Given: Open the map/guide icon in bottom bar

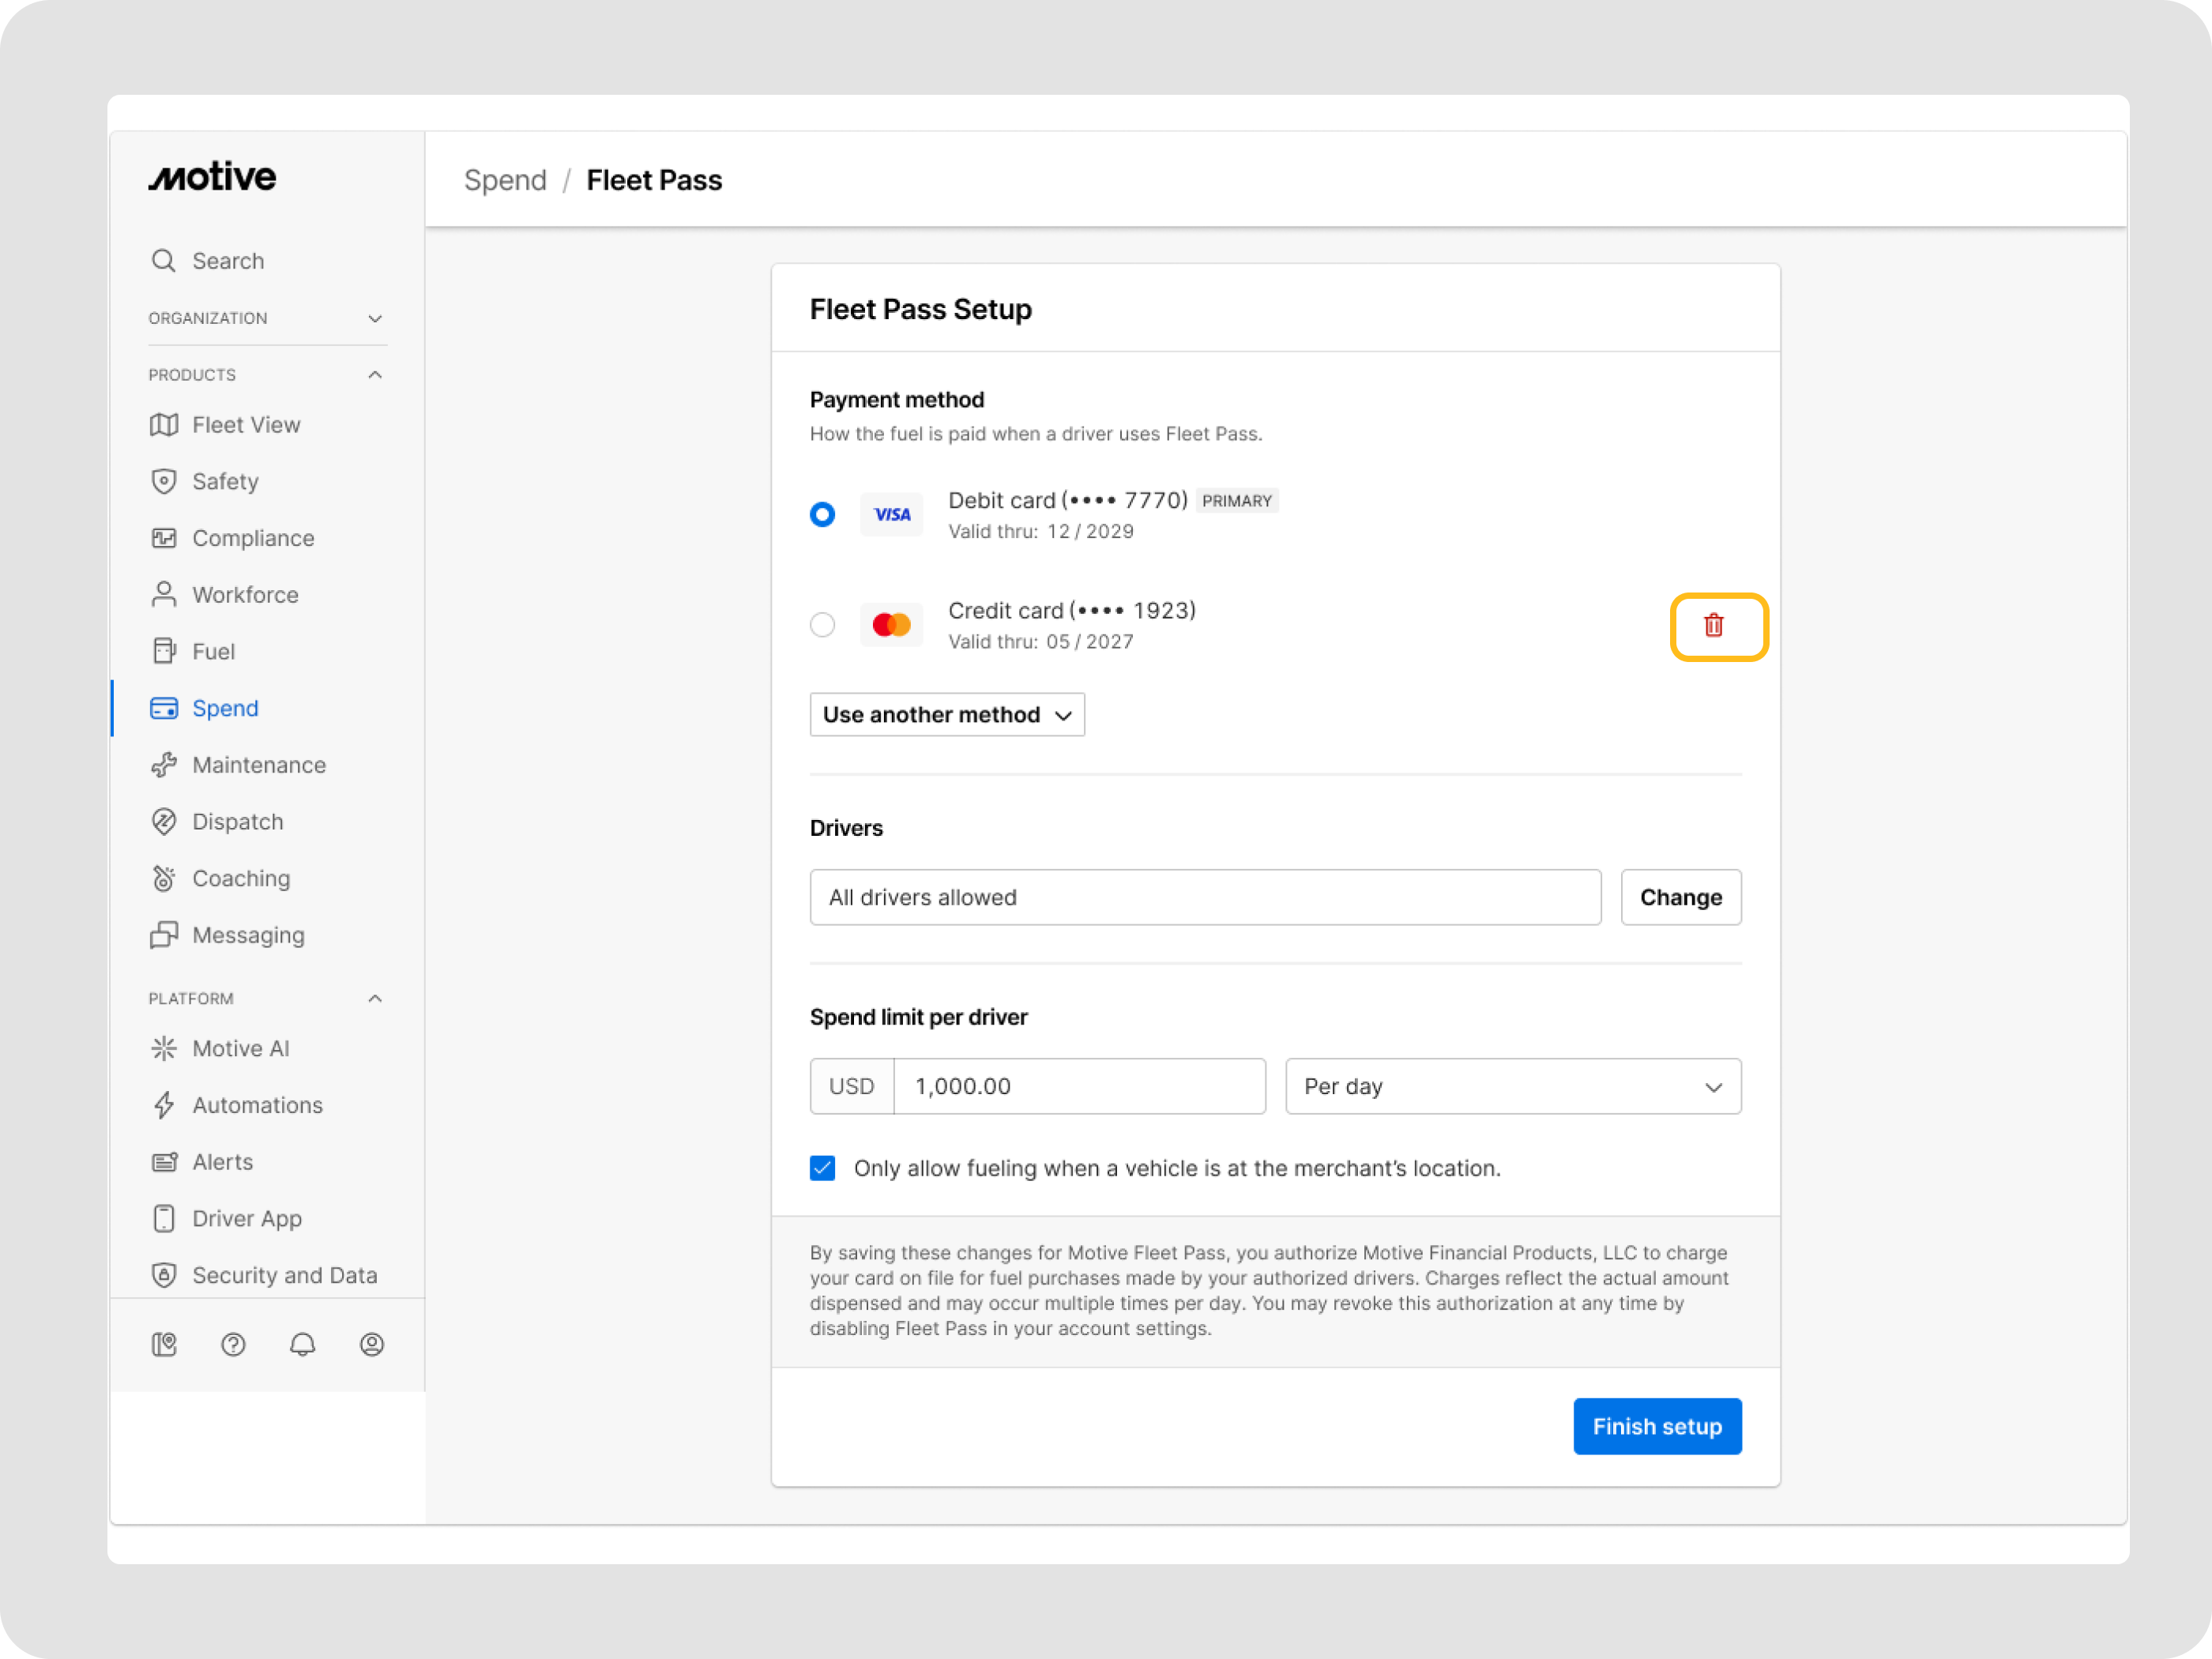Looking at the screenshot, I should 164,1345.
